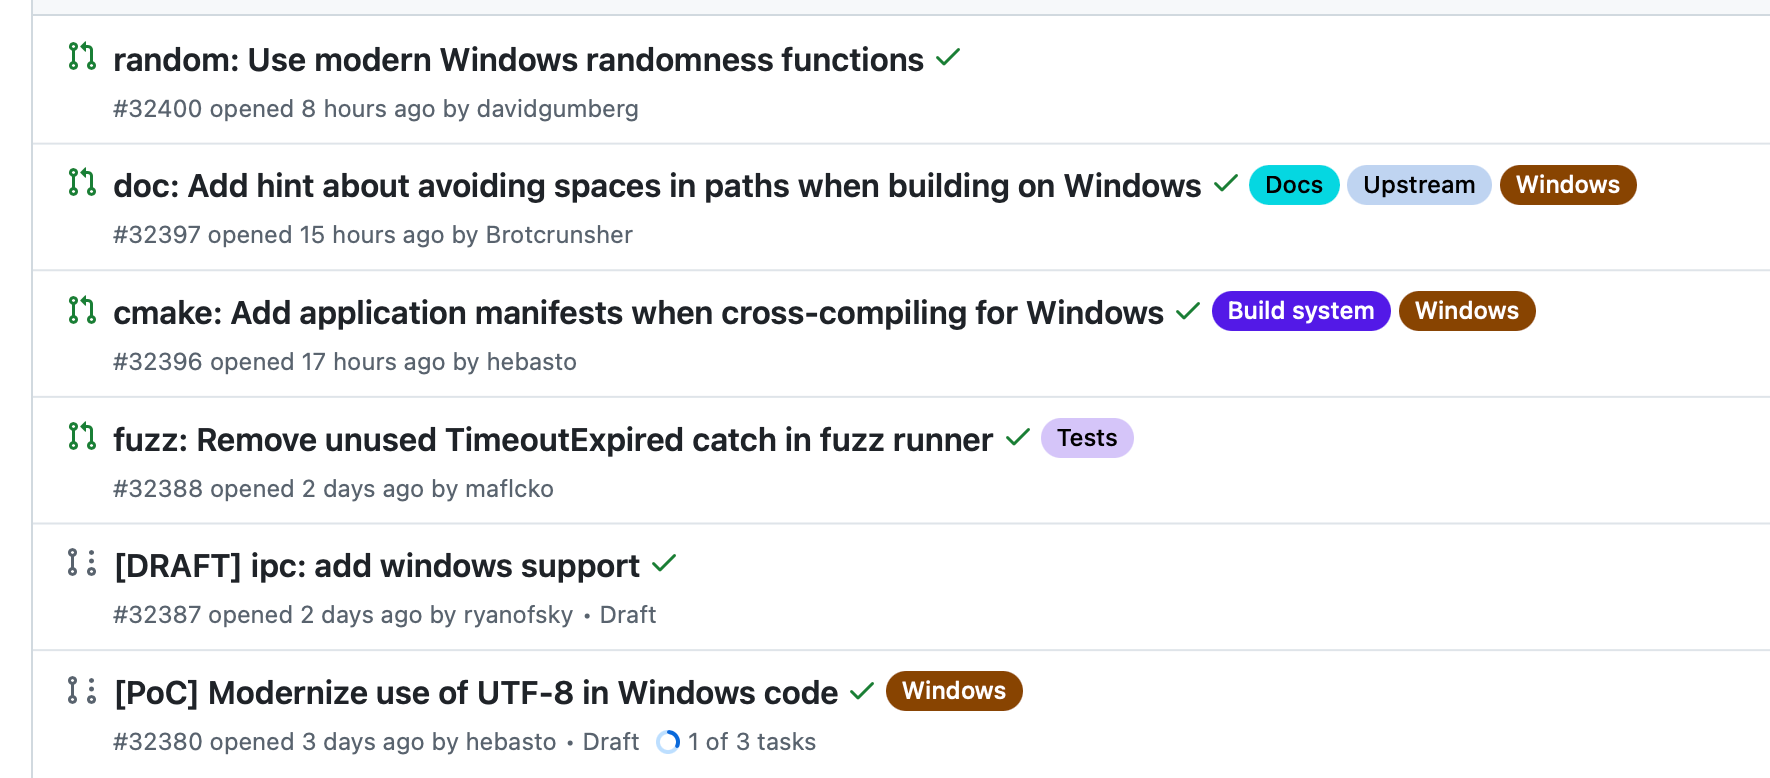Click open PR icon beside fuzz runner title
Viewport: 1770px width, 778px height.
tap(82, 436)
